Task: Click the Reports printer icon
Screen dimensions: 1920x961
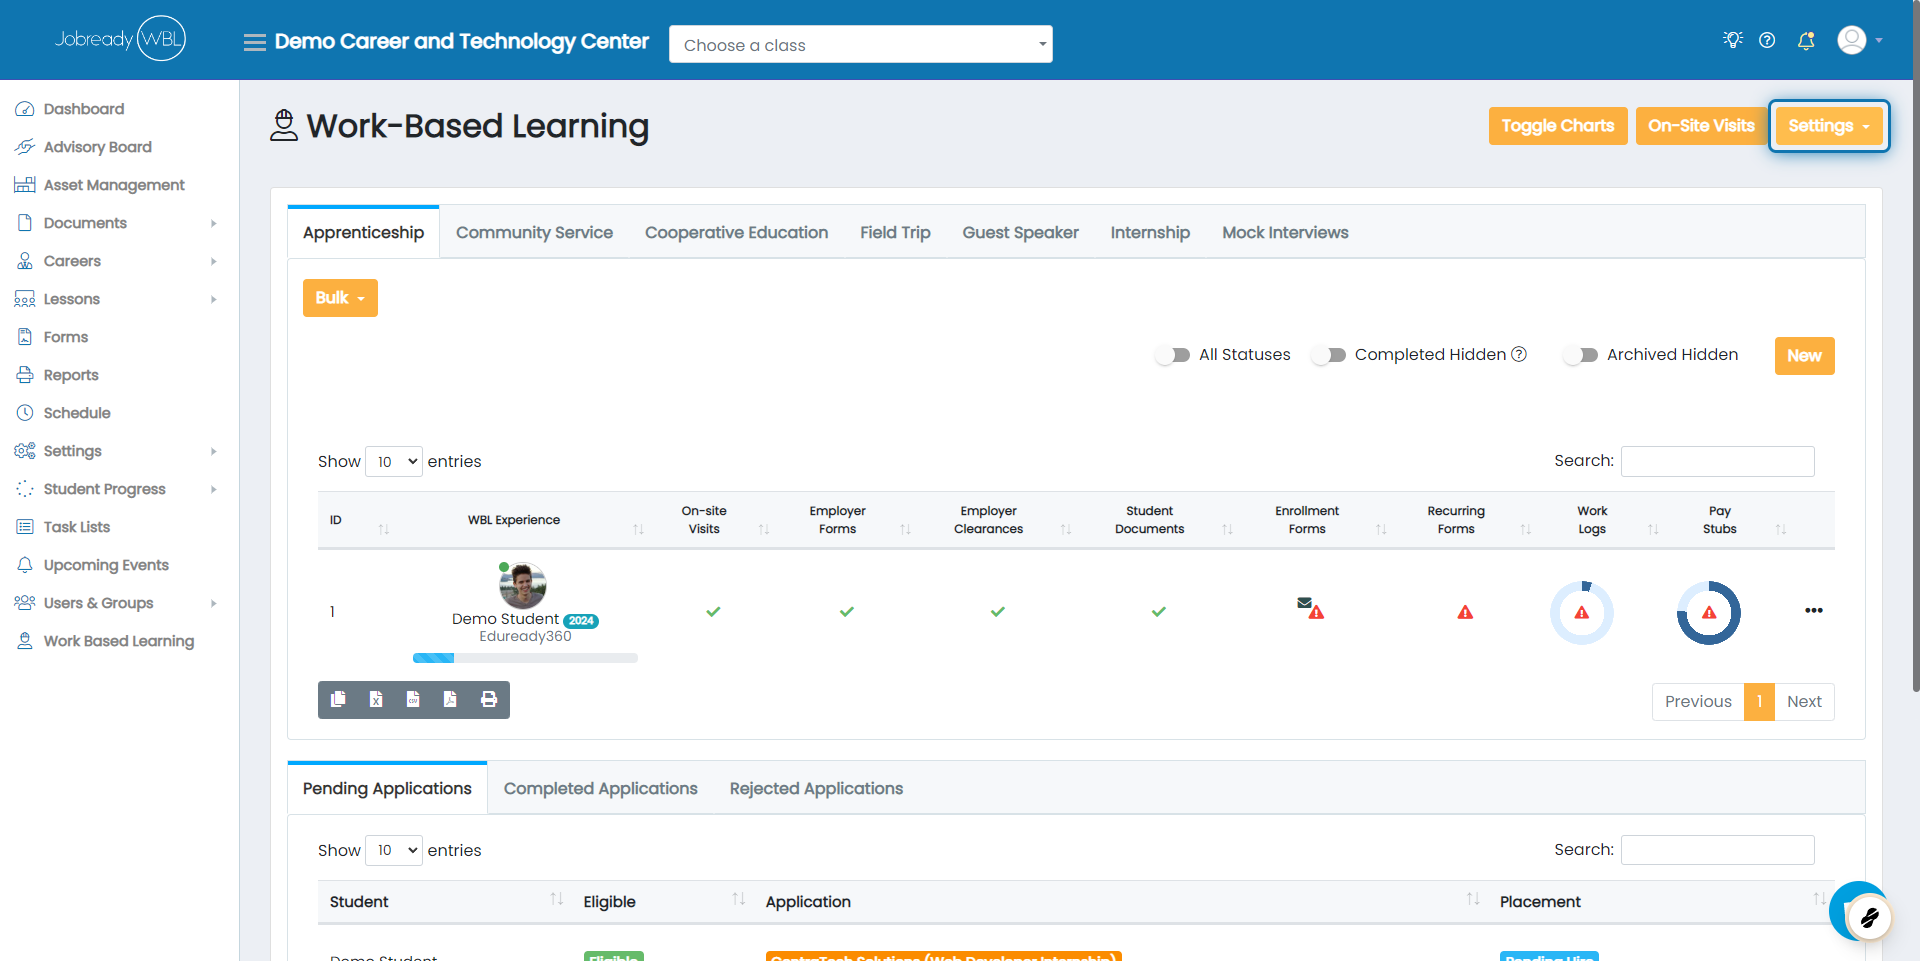Action: coord(25,375)
